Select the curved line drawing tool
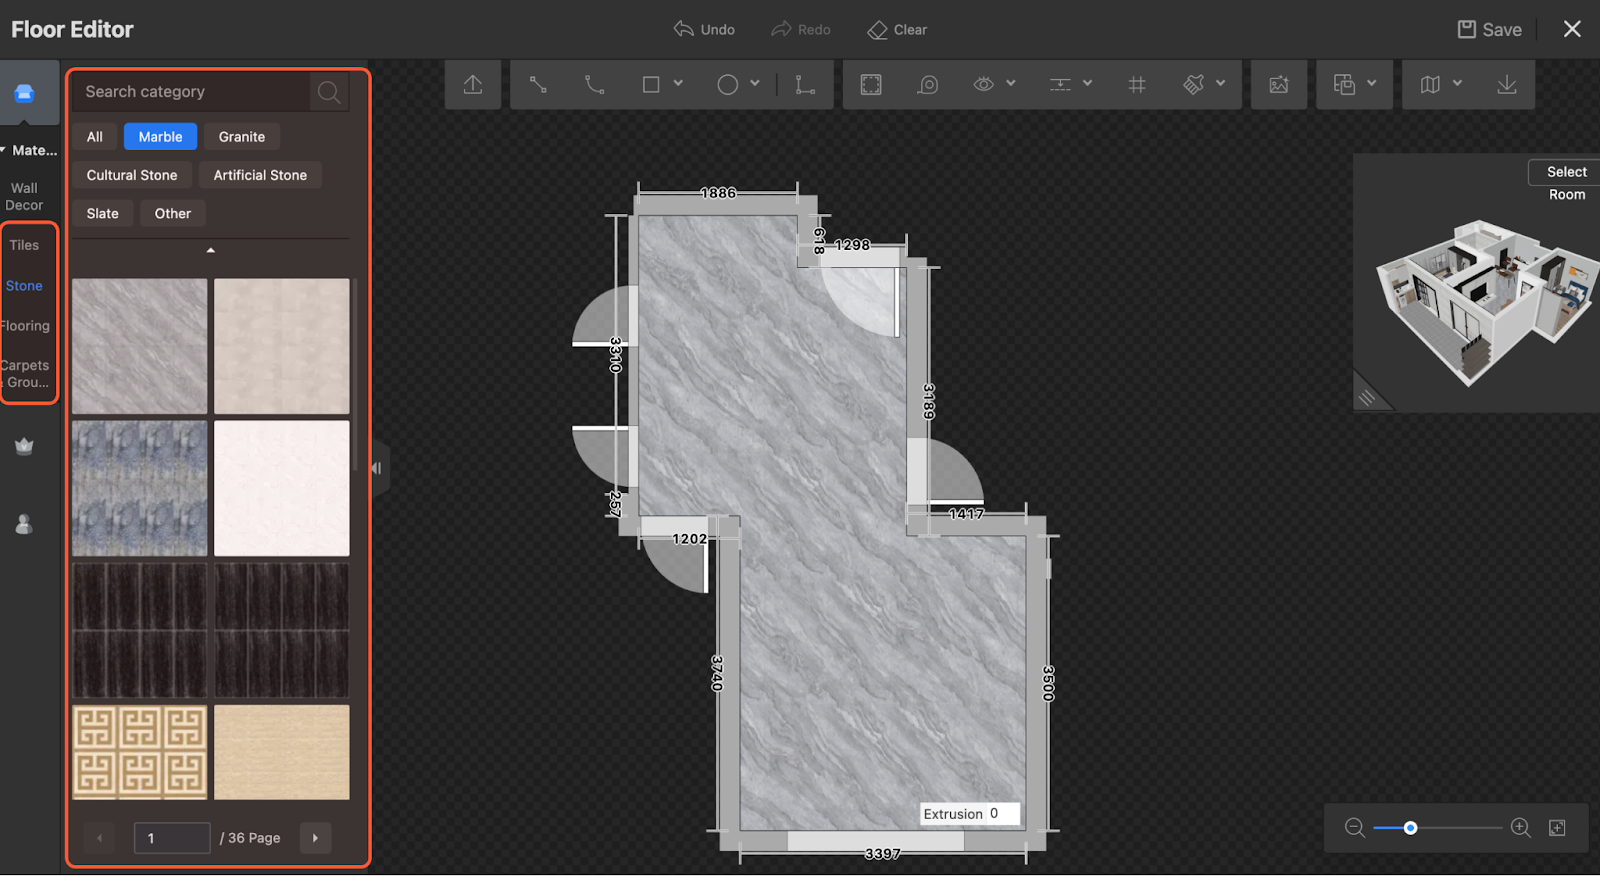The height and width of the screenshot is (876, 1600). click(x=594, y=85)
